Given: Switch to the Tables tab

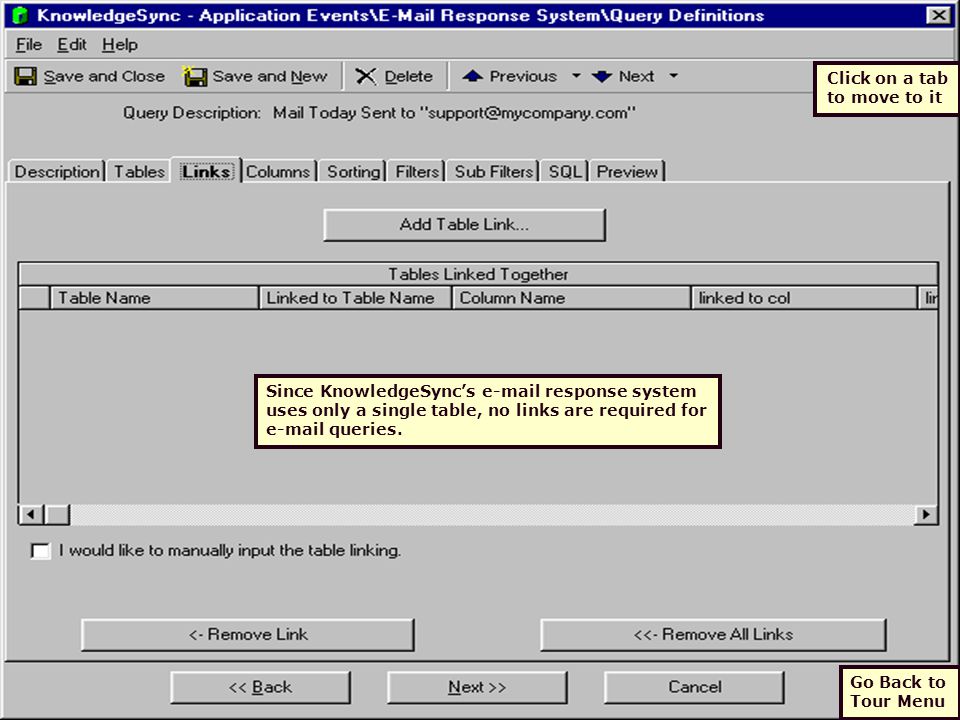Looking at the screenshot, I should pos(140,171).
